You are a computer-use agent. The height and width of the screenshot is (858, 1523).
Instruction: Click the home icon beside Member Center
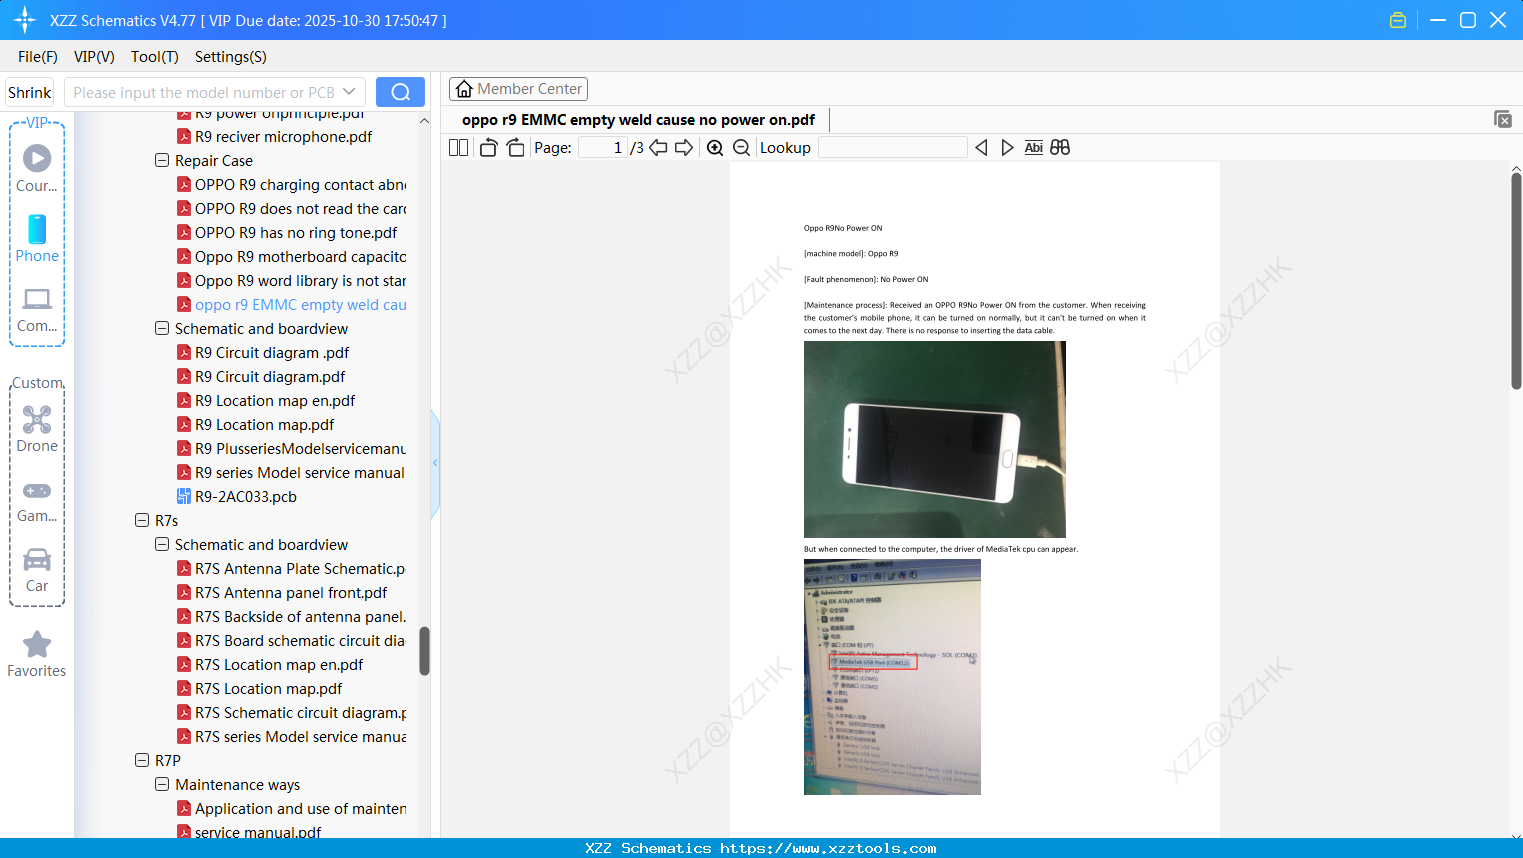pos(464,89)
